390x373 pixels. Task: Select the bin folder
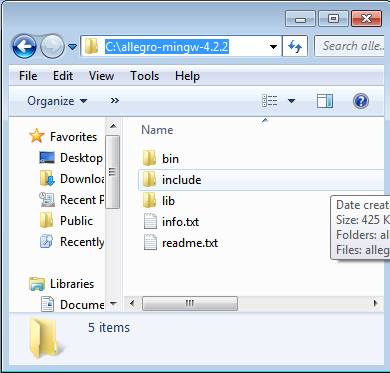[170, 159]
